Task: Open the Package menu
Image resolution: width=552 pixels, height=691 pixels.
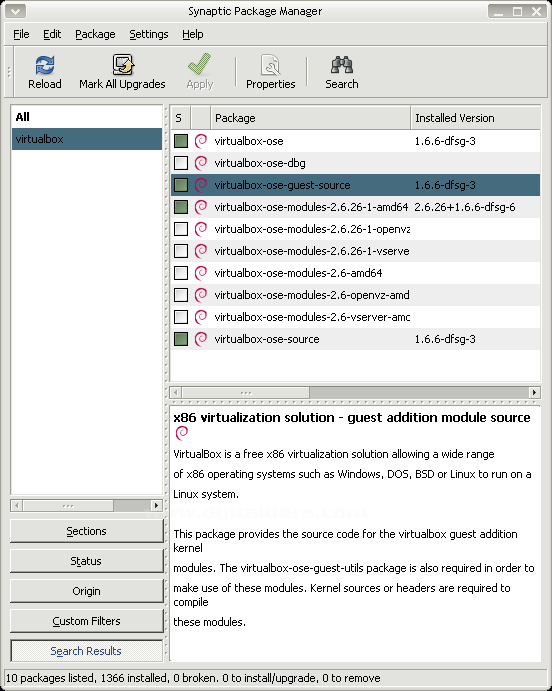Action: 95,34
